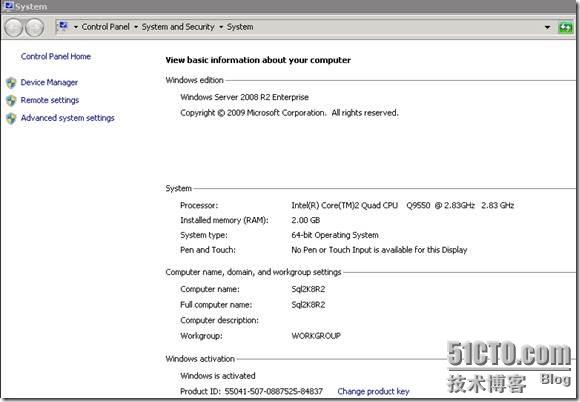
Task: Click the Full computer name value Sql2K8R2
Action: tap(308, 305)
